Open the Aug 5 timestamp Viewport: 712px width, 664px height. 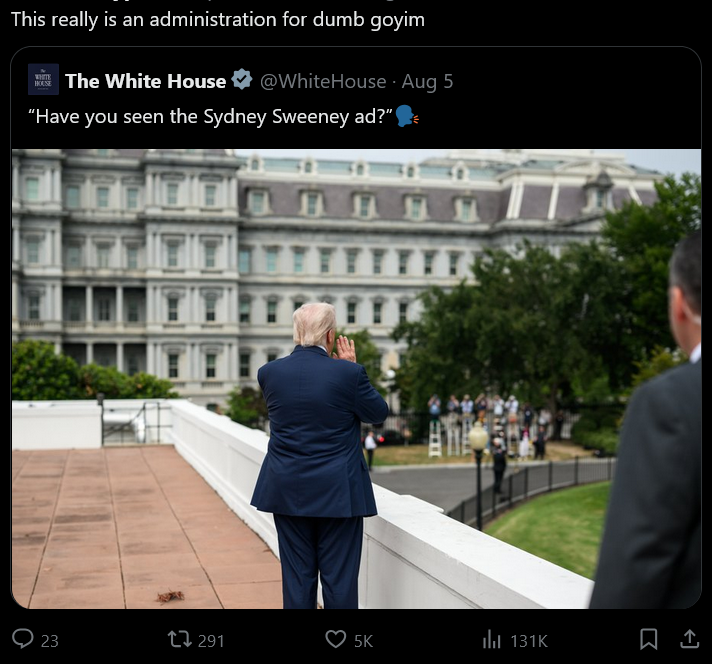(x=427, y=82)
